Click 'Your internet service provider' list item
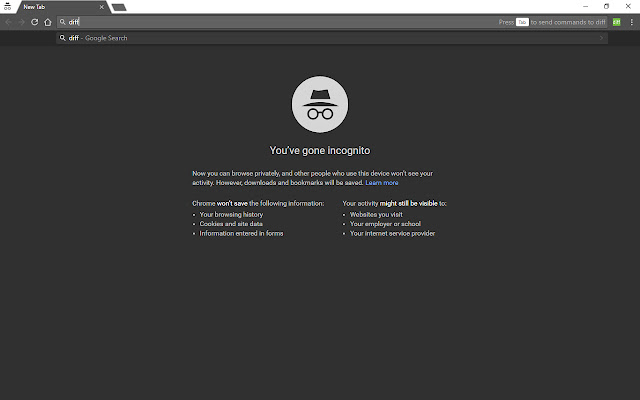The image size is (640, 400). pos(392,233)
